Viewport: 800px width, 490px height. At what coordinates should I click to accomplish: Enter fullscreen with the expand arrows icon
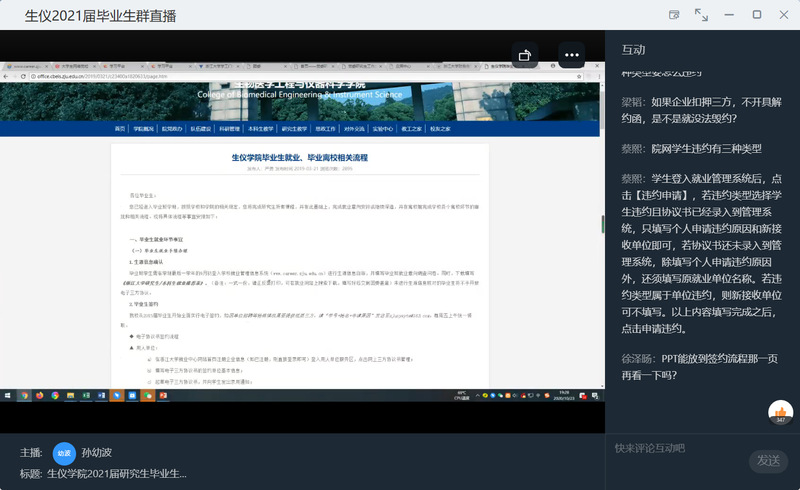(701, 15)
